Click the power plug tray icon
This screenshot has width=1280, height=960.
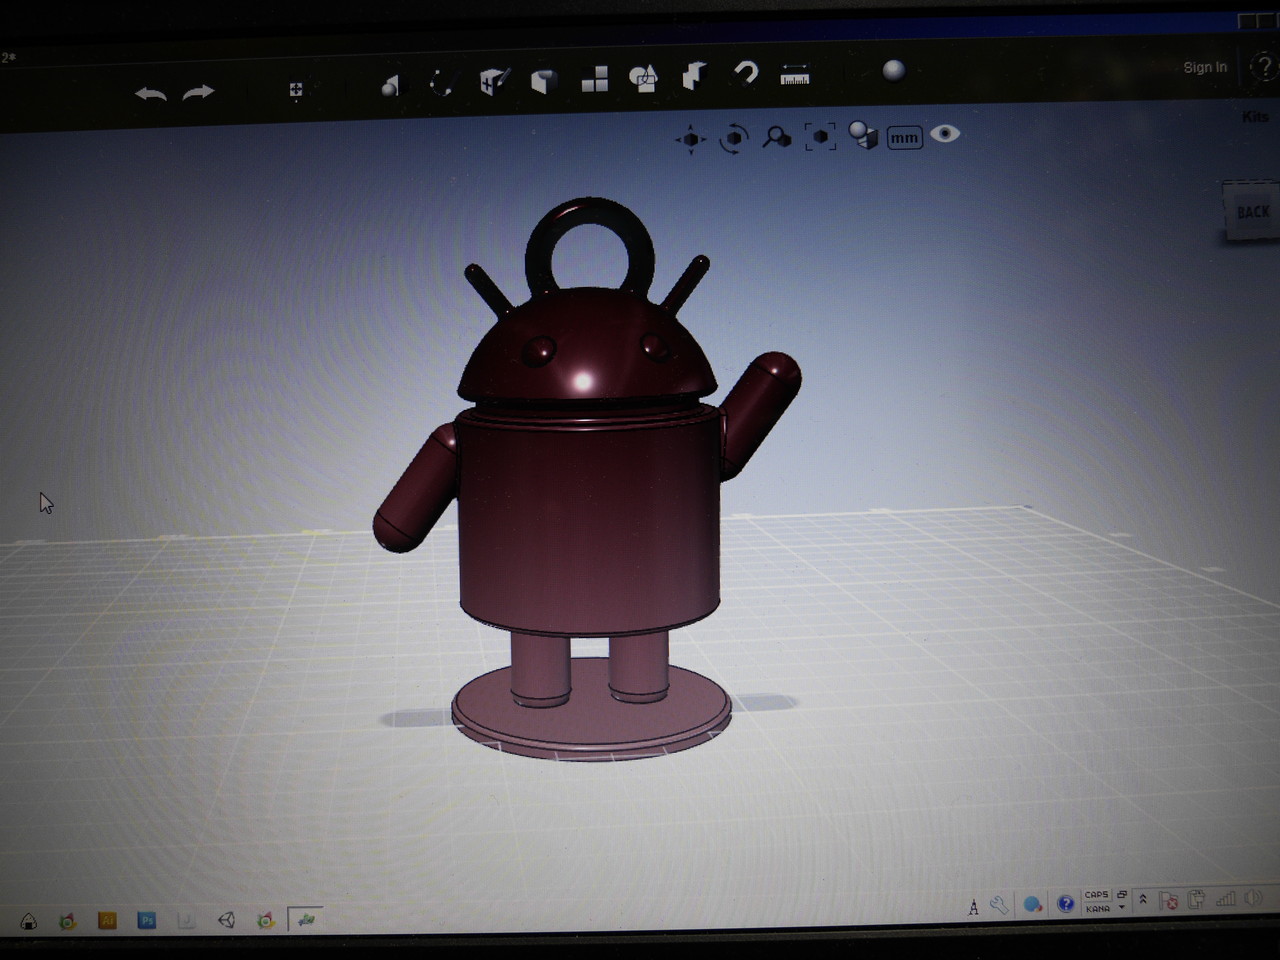[1196, 900]
